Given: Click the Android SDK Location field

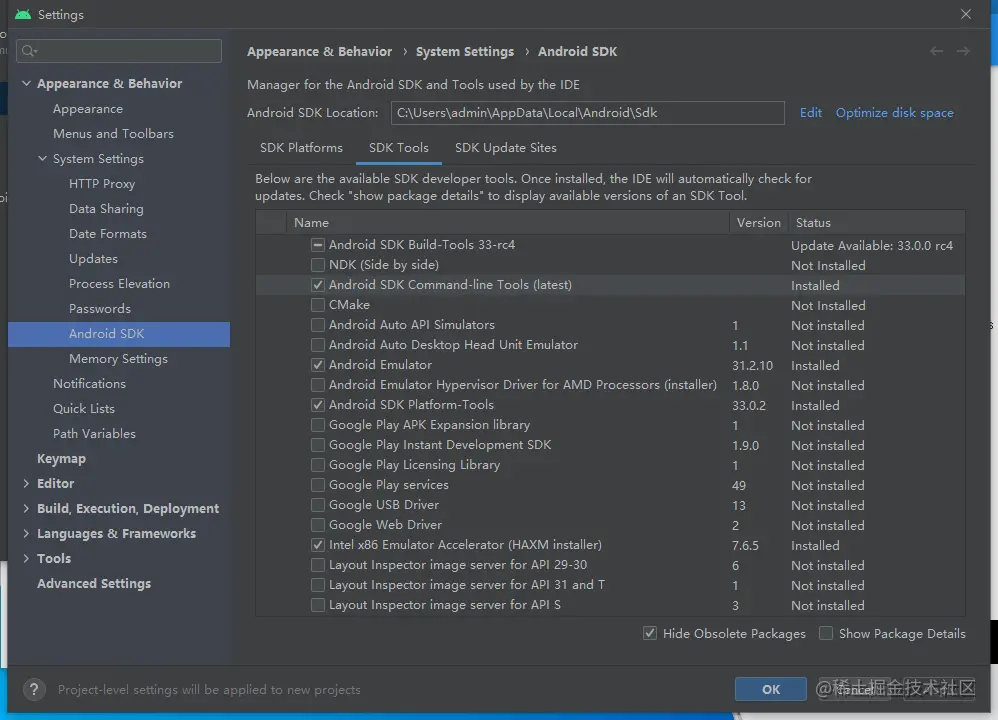Looking at the screenshot, I should coord(587,113).
